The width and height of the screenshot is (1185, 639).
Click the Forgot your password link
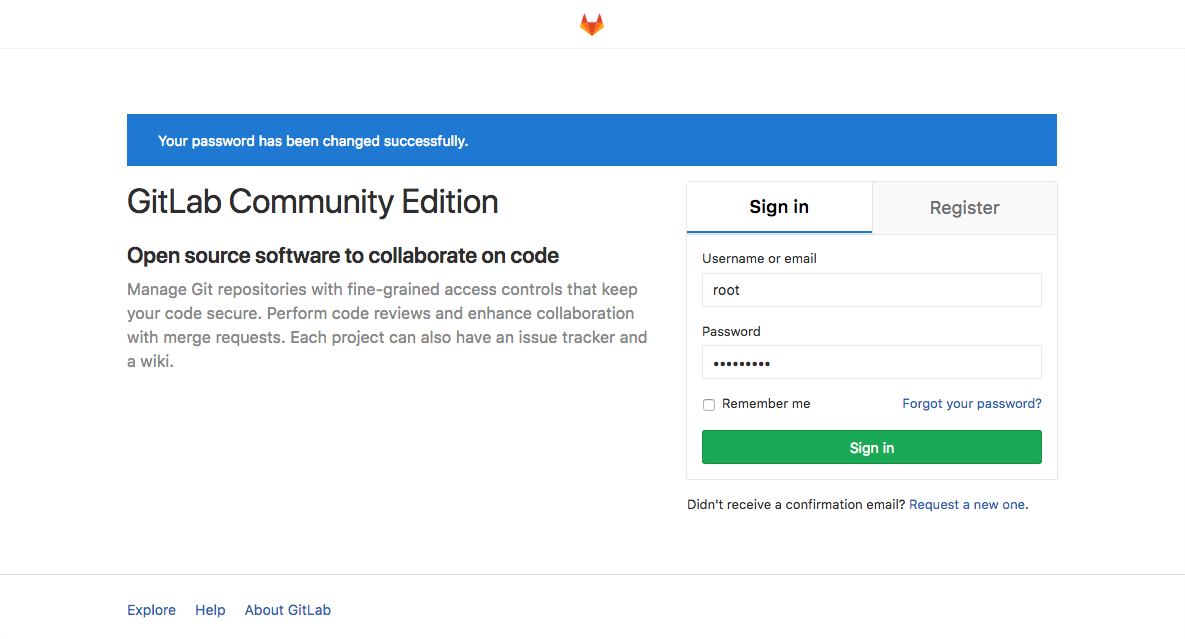point(971,403)
